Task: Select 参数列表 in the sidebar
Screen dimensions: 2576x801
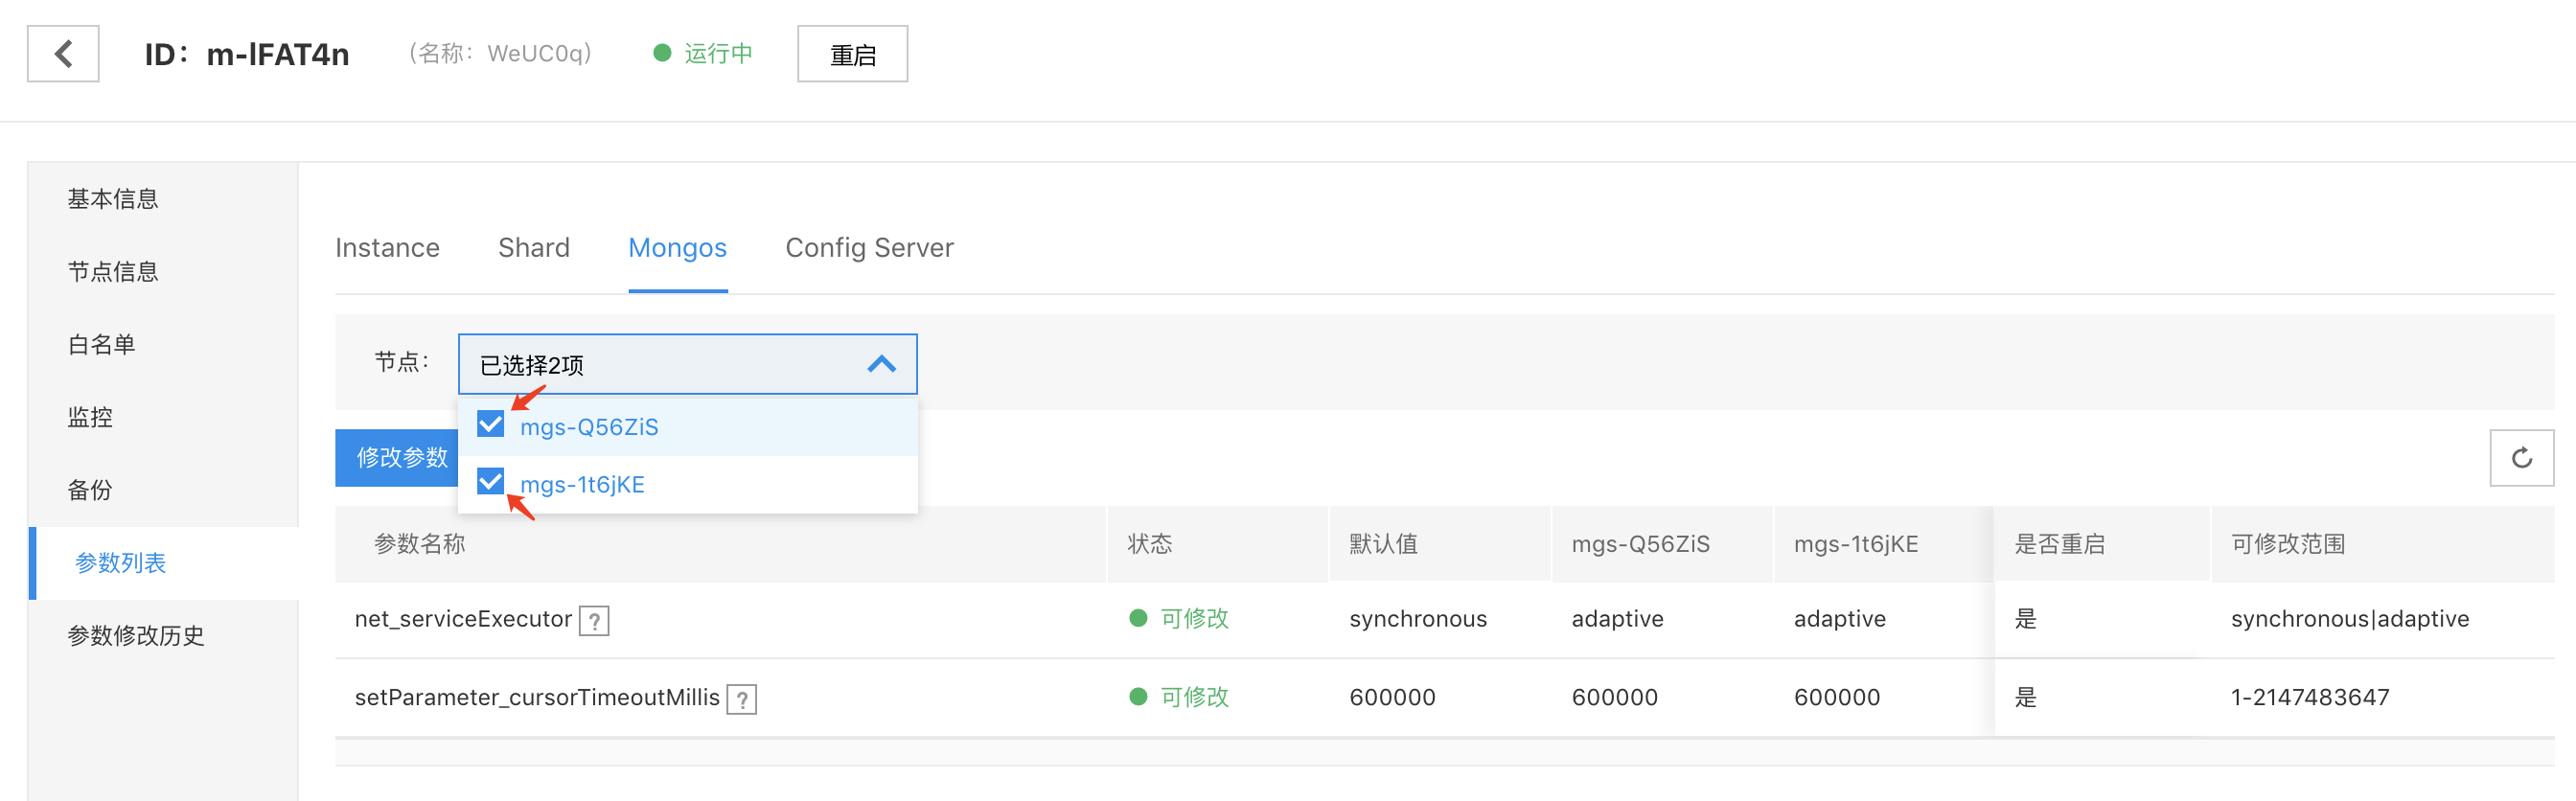Action: [x=120, y=563]
